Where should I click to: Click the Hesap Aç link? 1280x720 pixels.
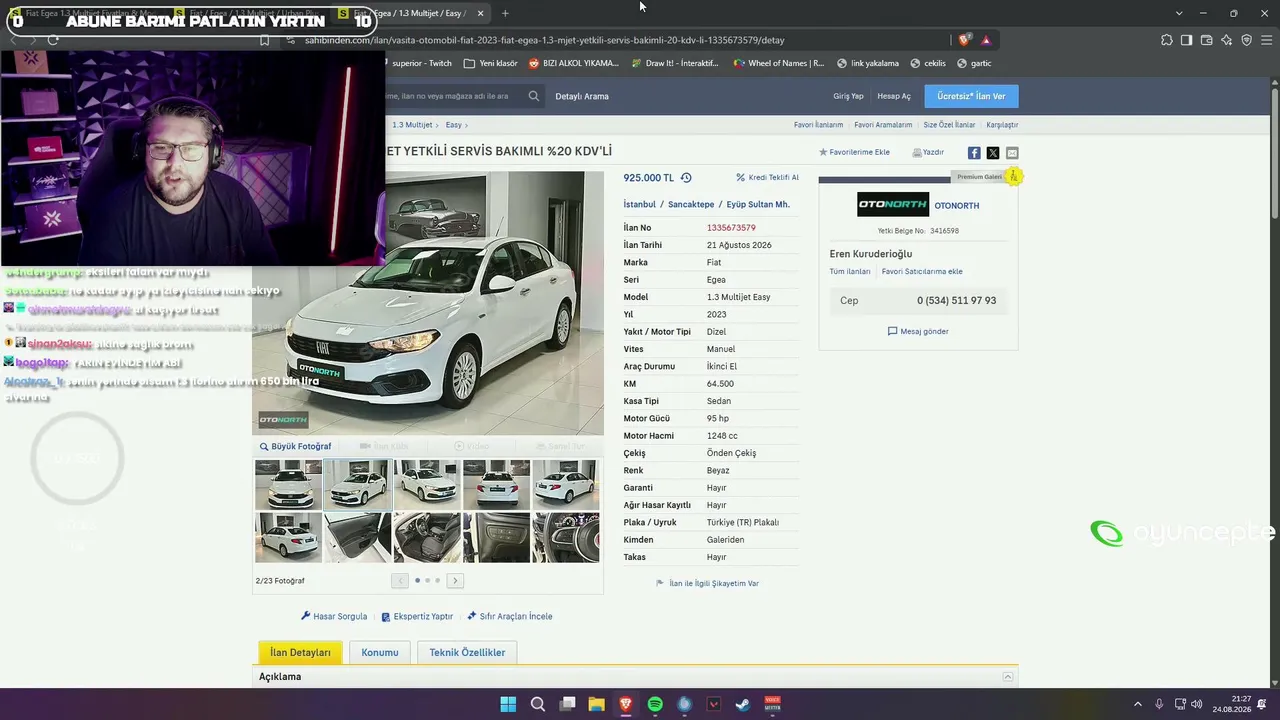pos(894,96)
